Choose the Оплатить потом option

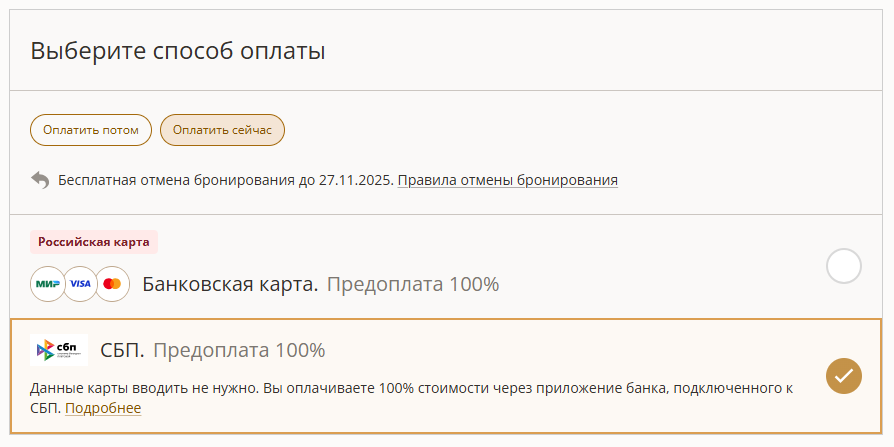click(x=91, y=130)
